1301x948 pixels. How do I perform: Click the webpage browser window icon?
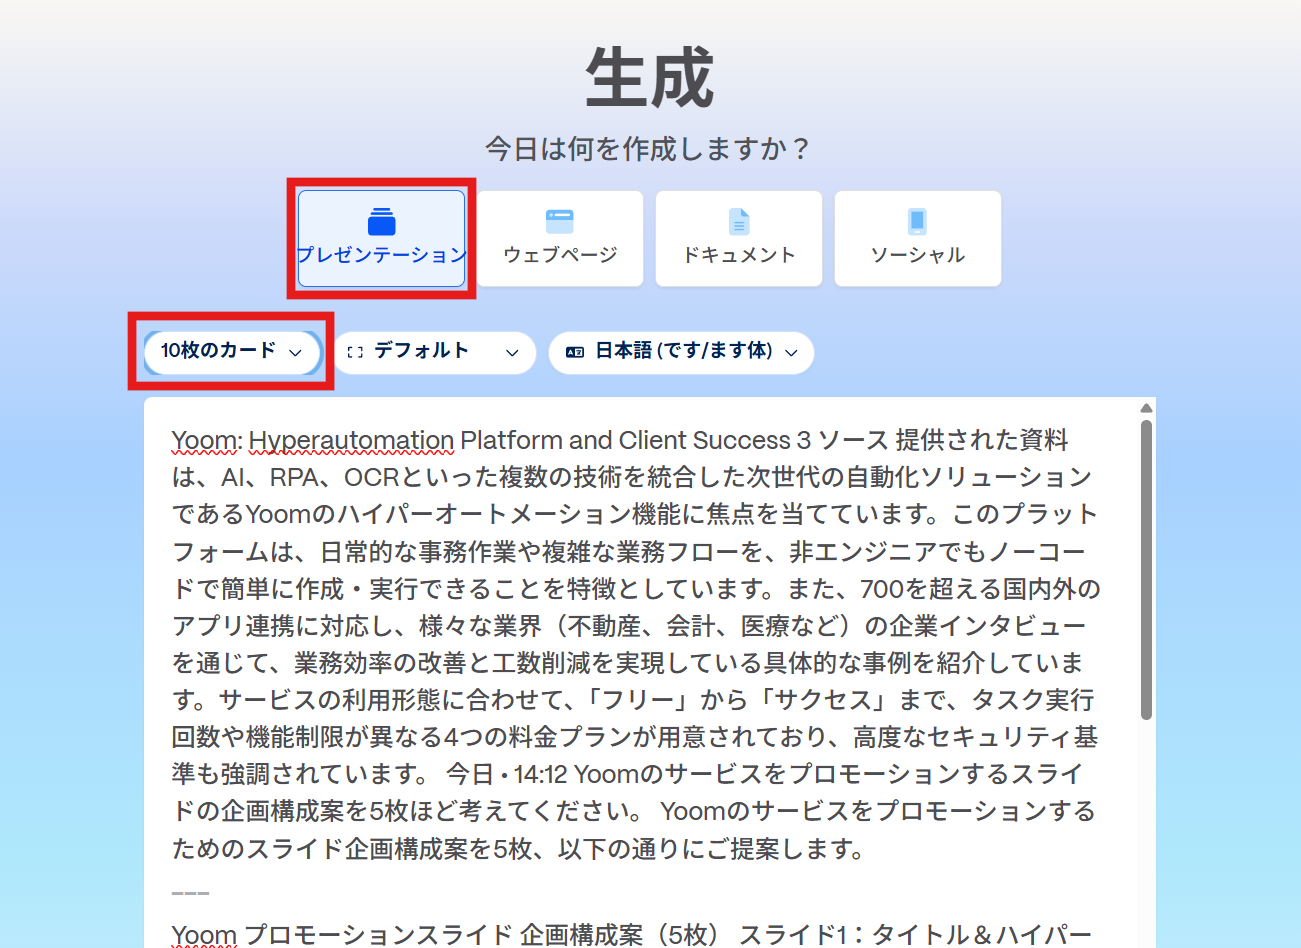560,221
